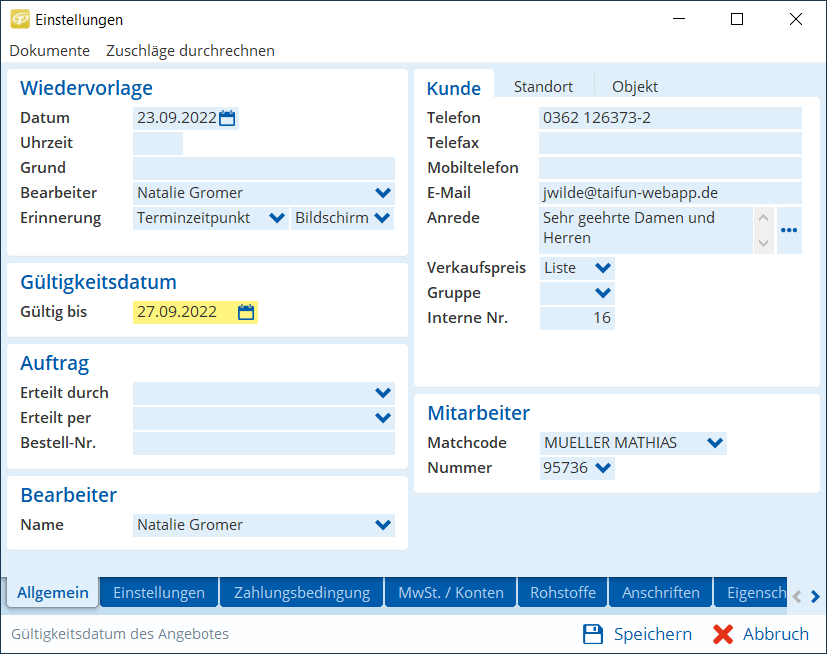
Task: Click into the Bestell-Nr. field
Action: pyautogui.click(x=263, y=443)
